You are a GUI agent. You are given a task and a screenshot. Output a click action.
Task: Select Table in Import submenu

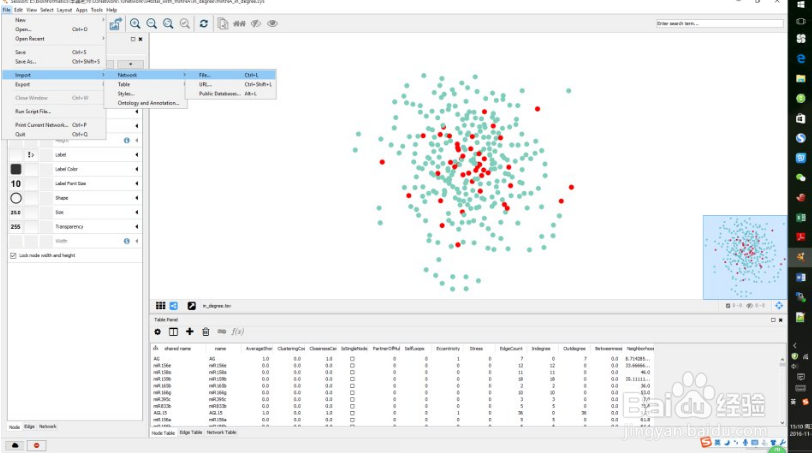click(x=146, y=84)
